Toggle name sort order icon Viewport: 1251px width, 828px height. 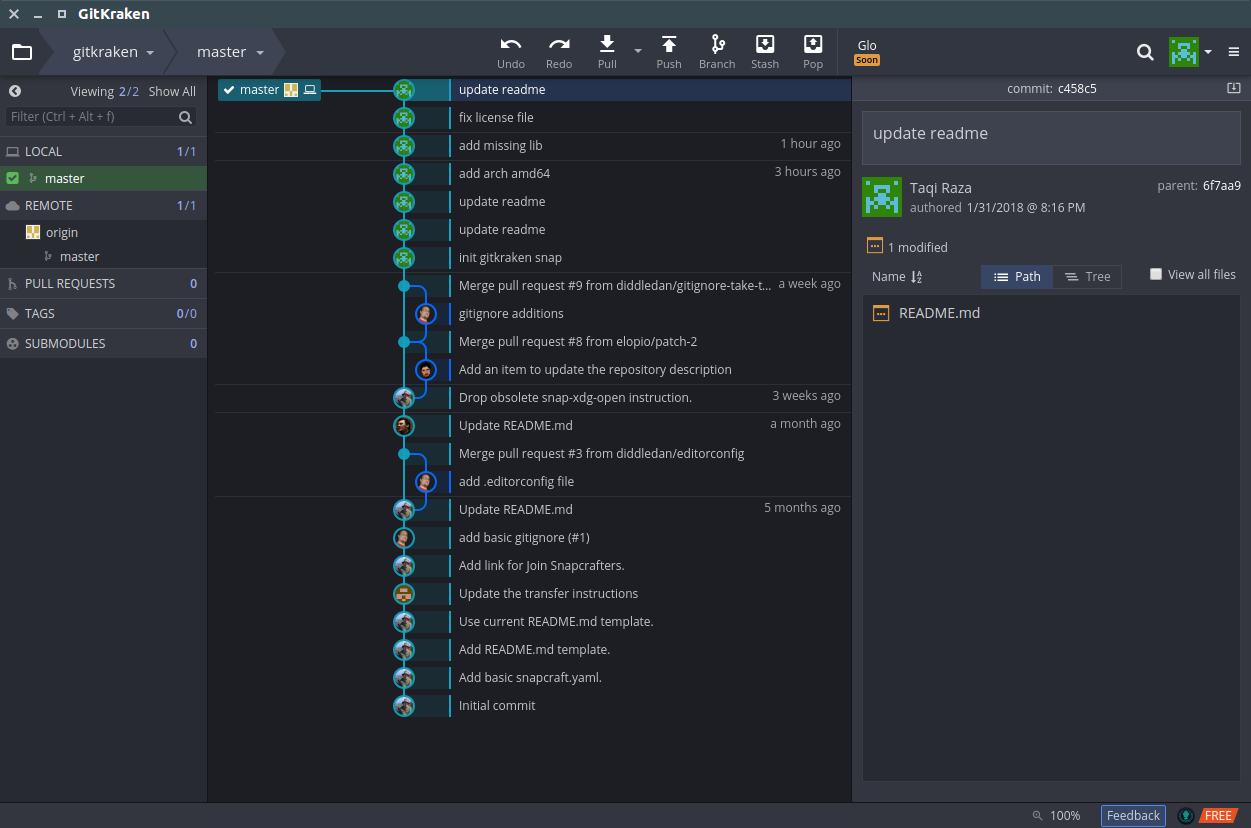[917, 277]
